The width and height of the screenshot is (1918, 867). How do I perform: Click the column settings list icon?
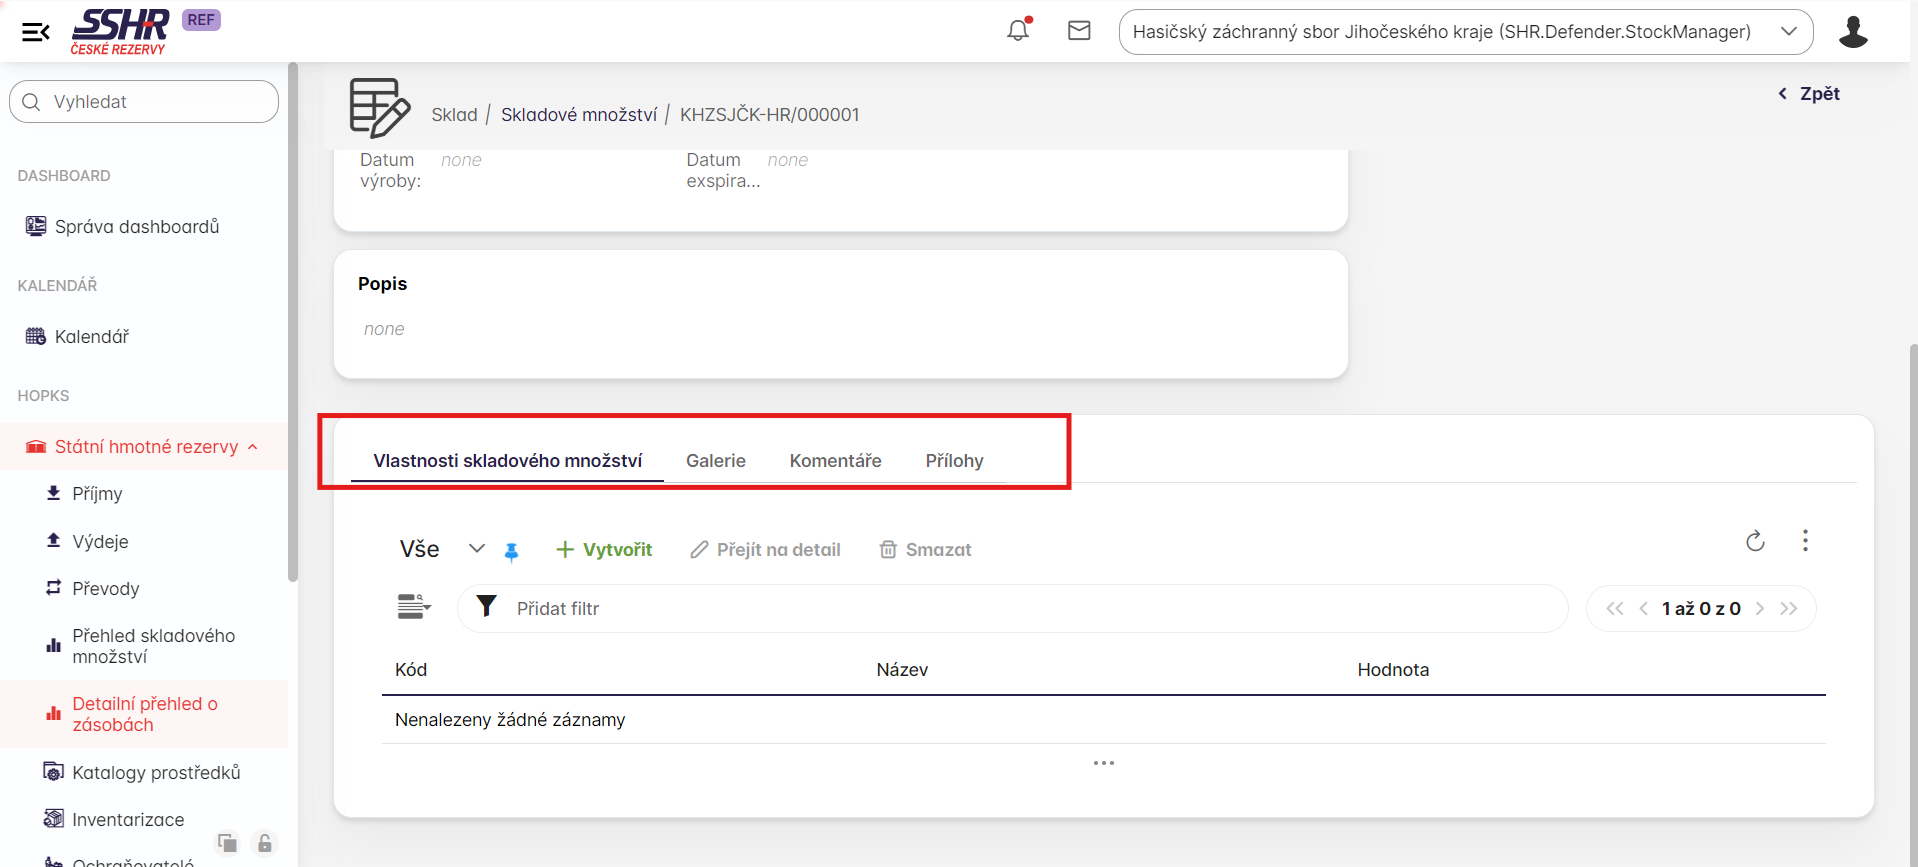pyautogui.click(x=413, y=607)
